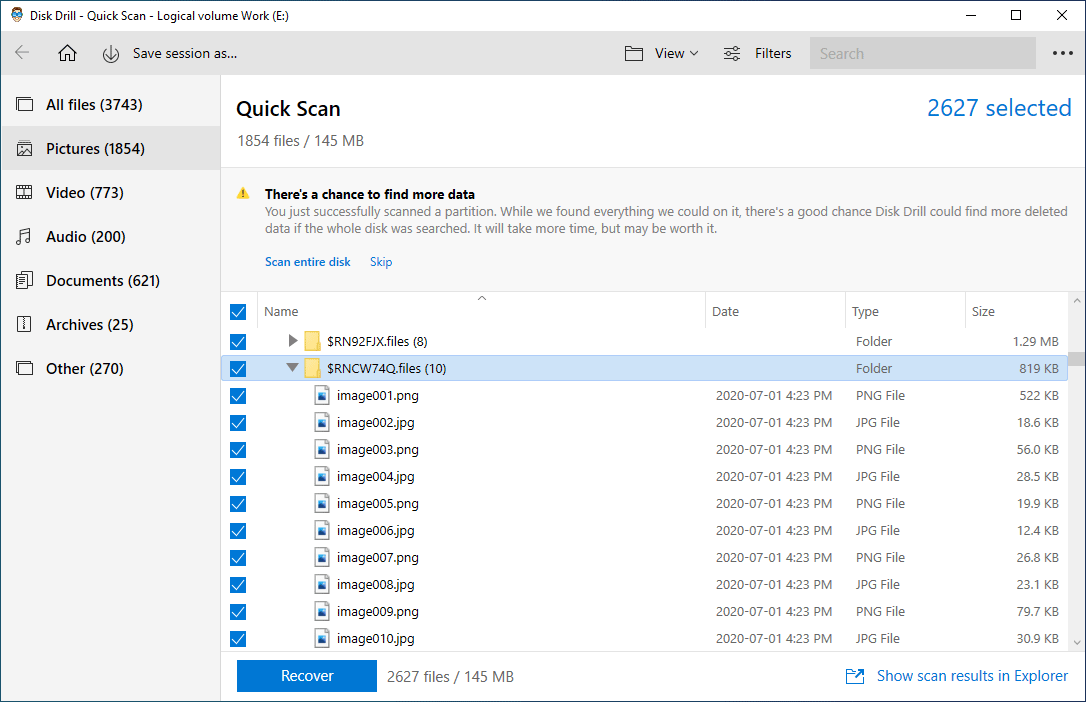The width and height of the screenshot is (1086, 702).
Task: Open the Home screen icon
Action: pyautogui.click(x=67, y=53)
